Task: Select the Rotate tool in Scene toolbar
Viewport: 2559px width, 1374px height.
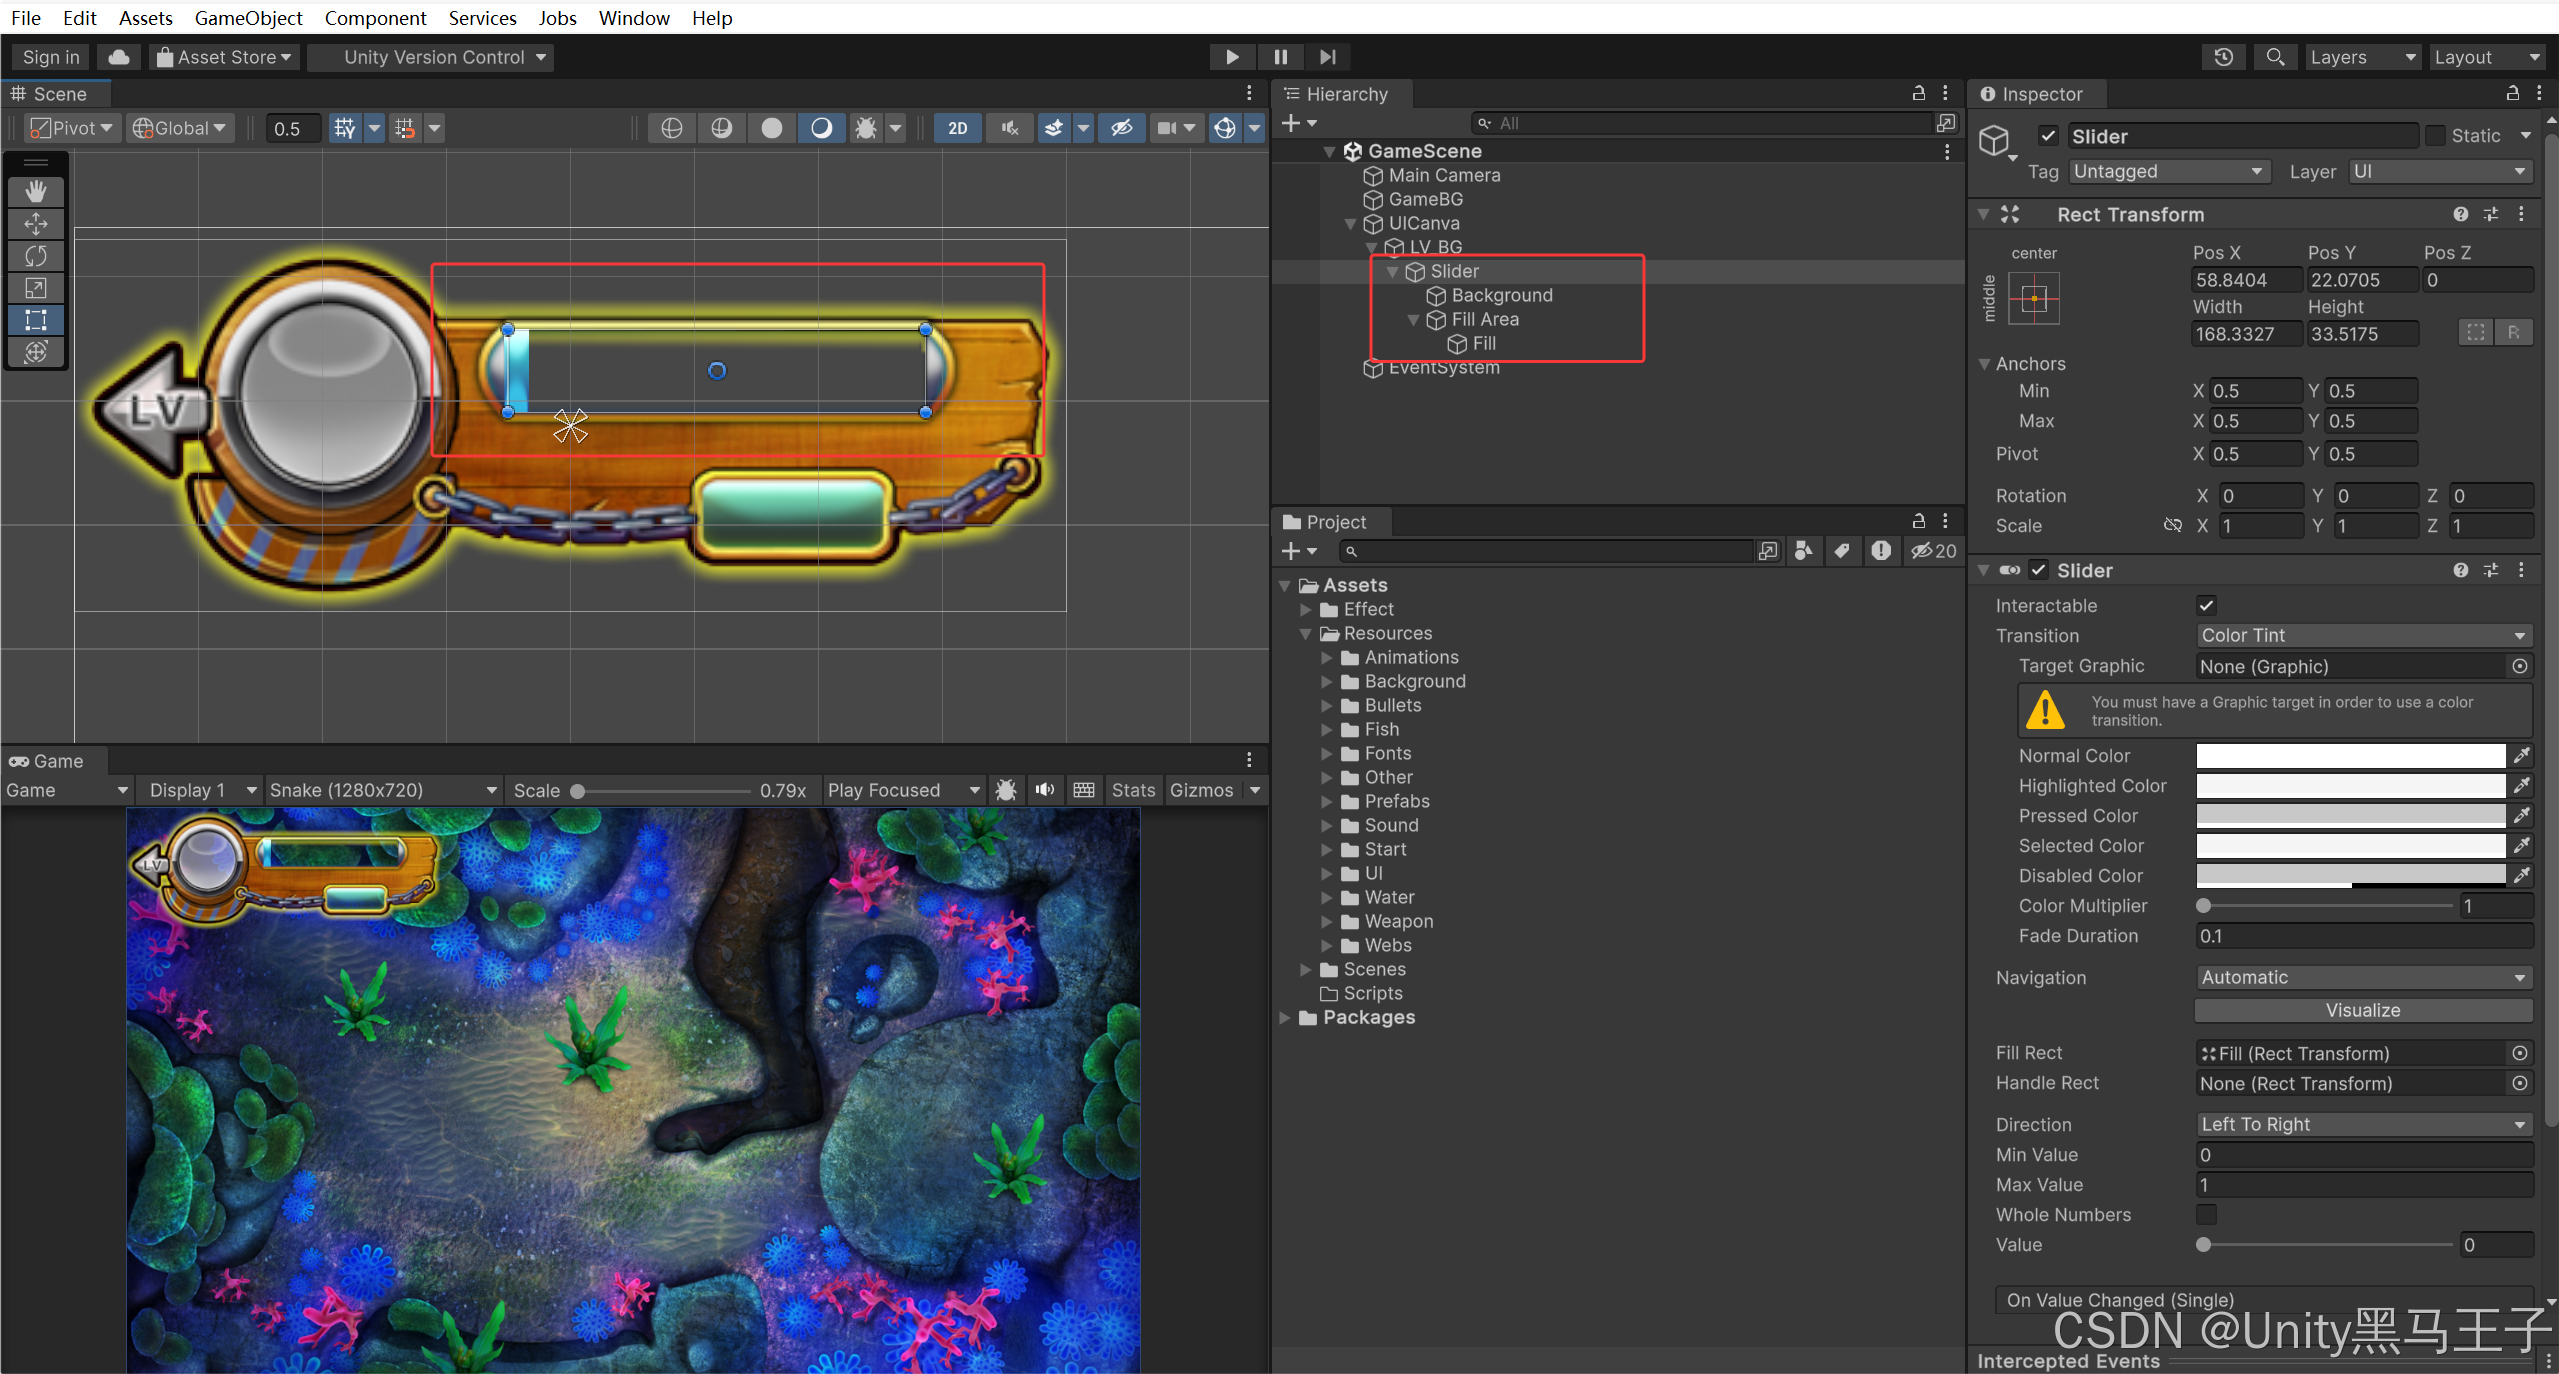Action: (36, 256)
